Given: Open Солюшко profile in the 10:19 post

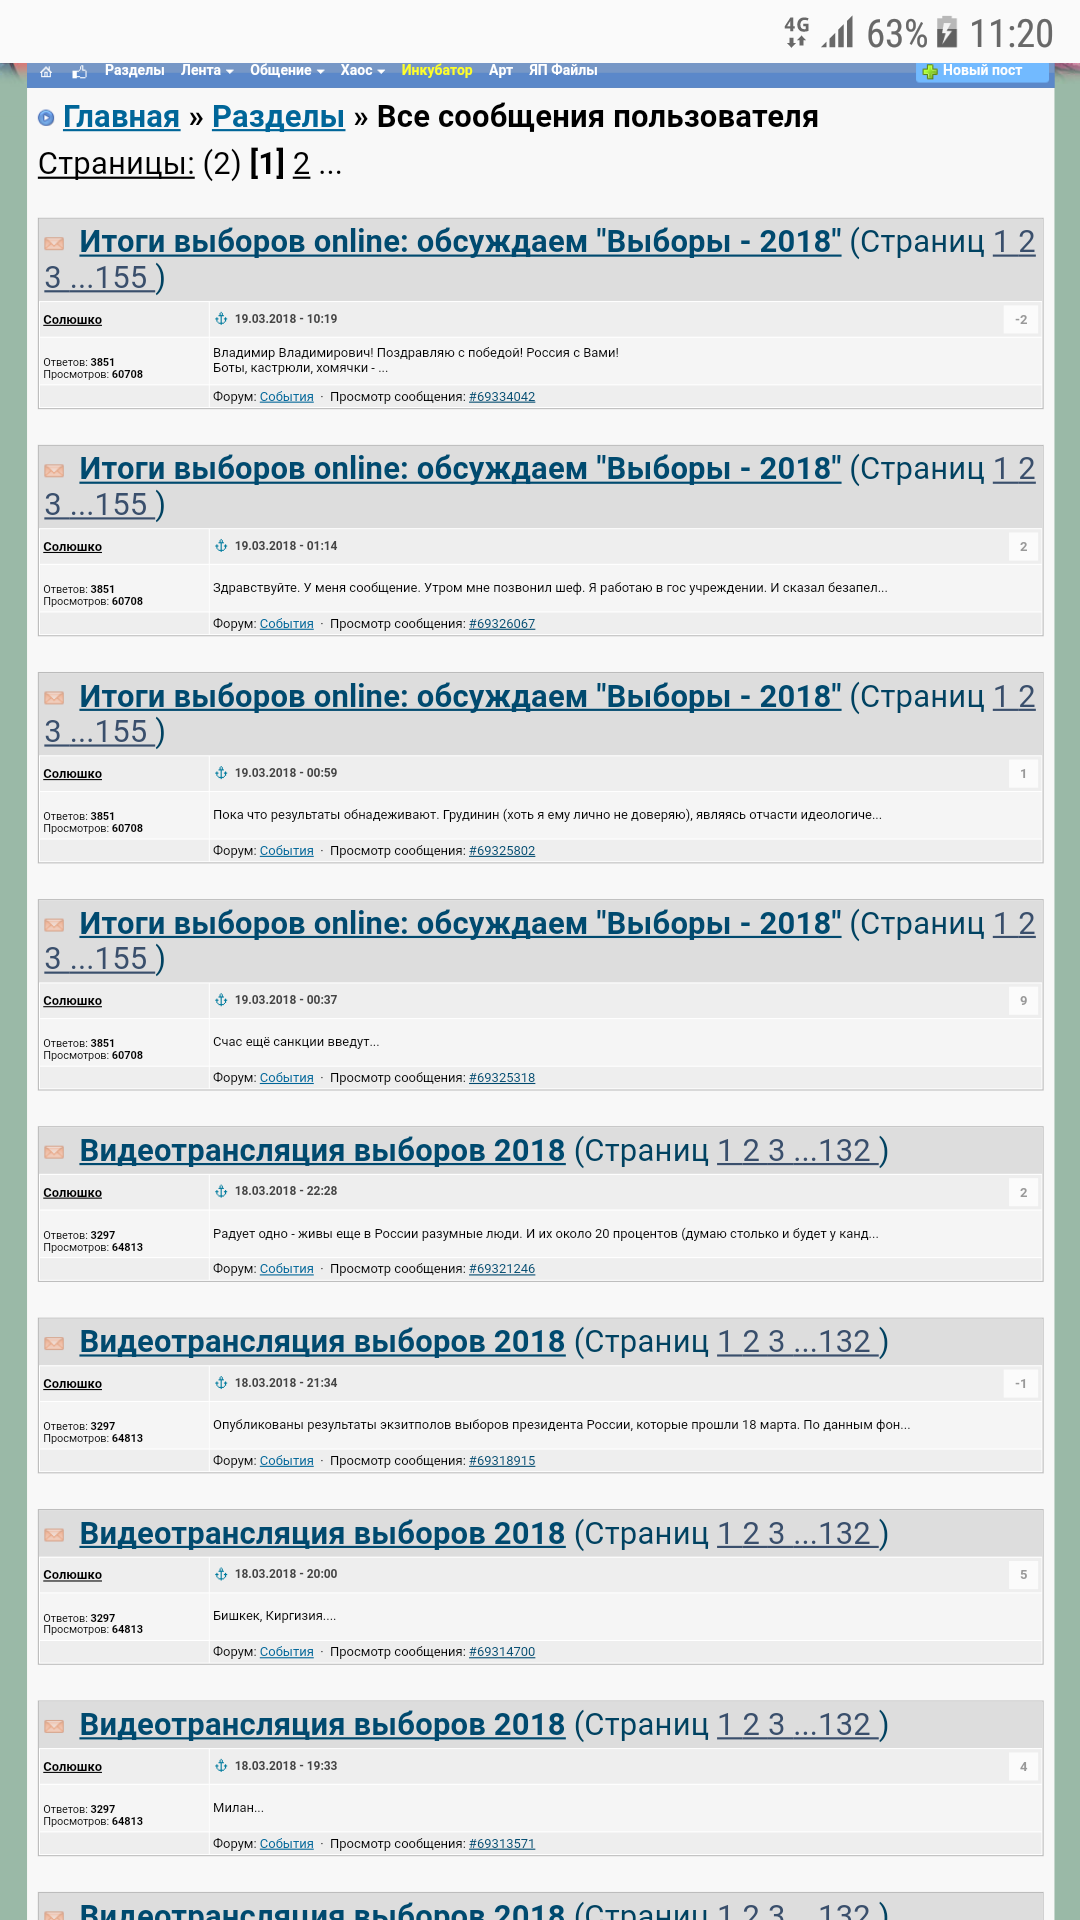Looking at the screenshot, I should click(72, 320).
